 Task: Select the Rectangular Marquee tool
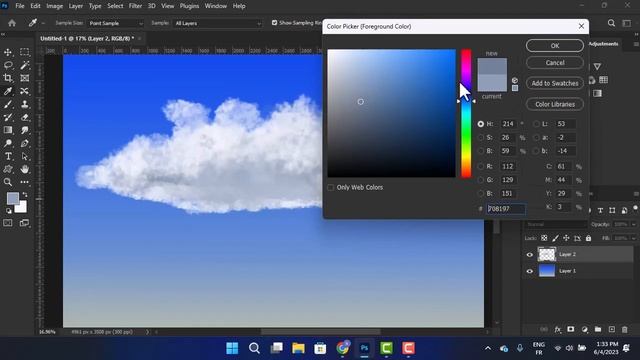point(24,52)
